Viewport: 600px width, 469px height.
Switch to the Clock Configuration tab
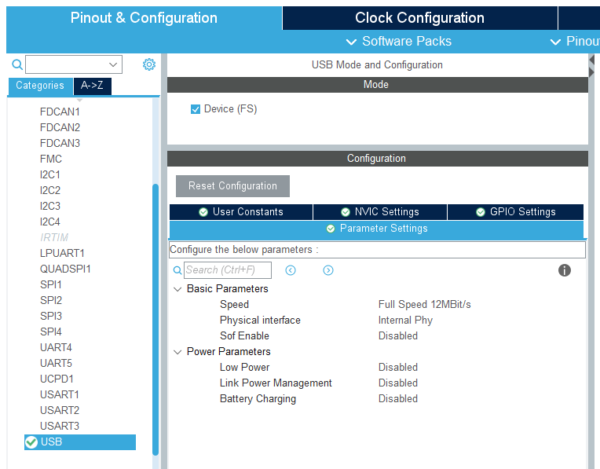point(420,18)
